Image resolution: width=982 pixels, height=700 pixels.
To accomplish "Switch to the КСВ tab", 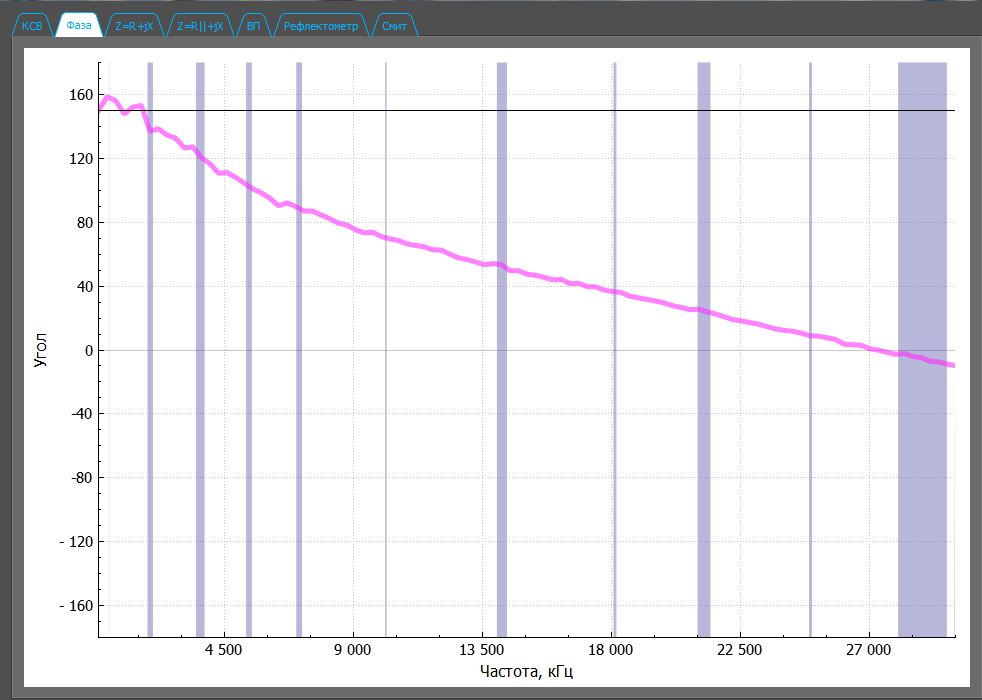I will tap(32, 27).
